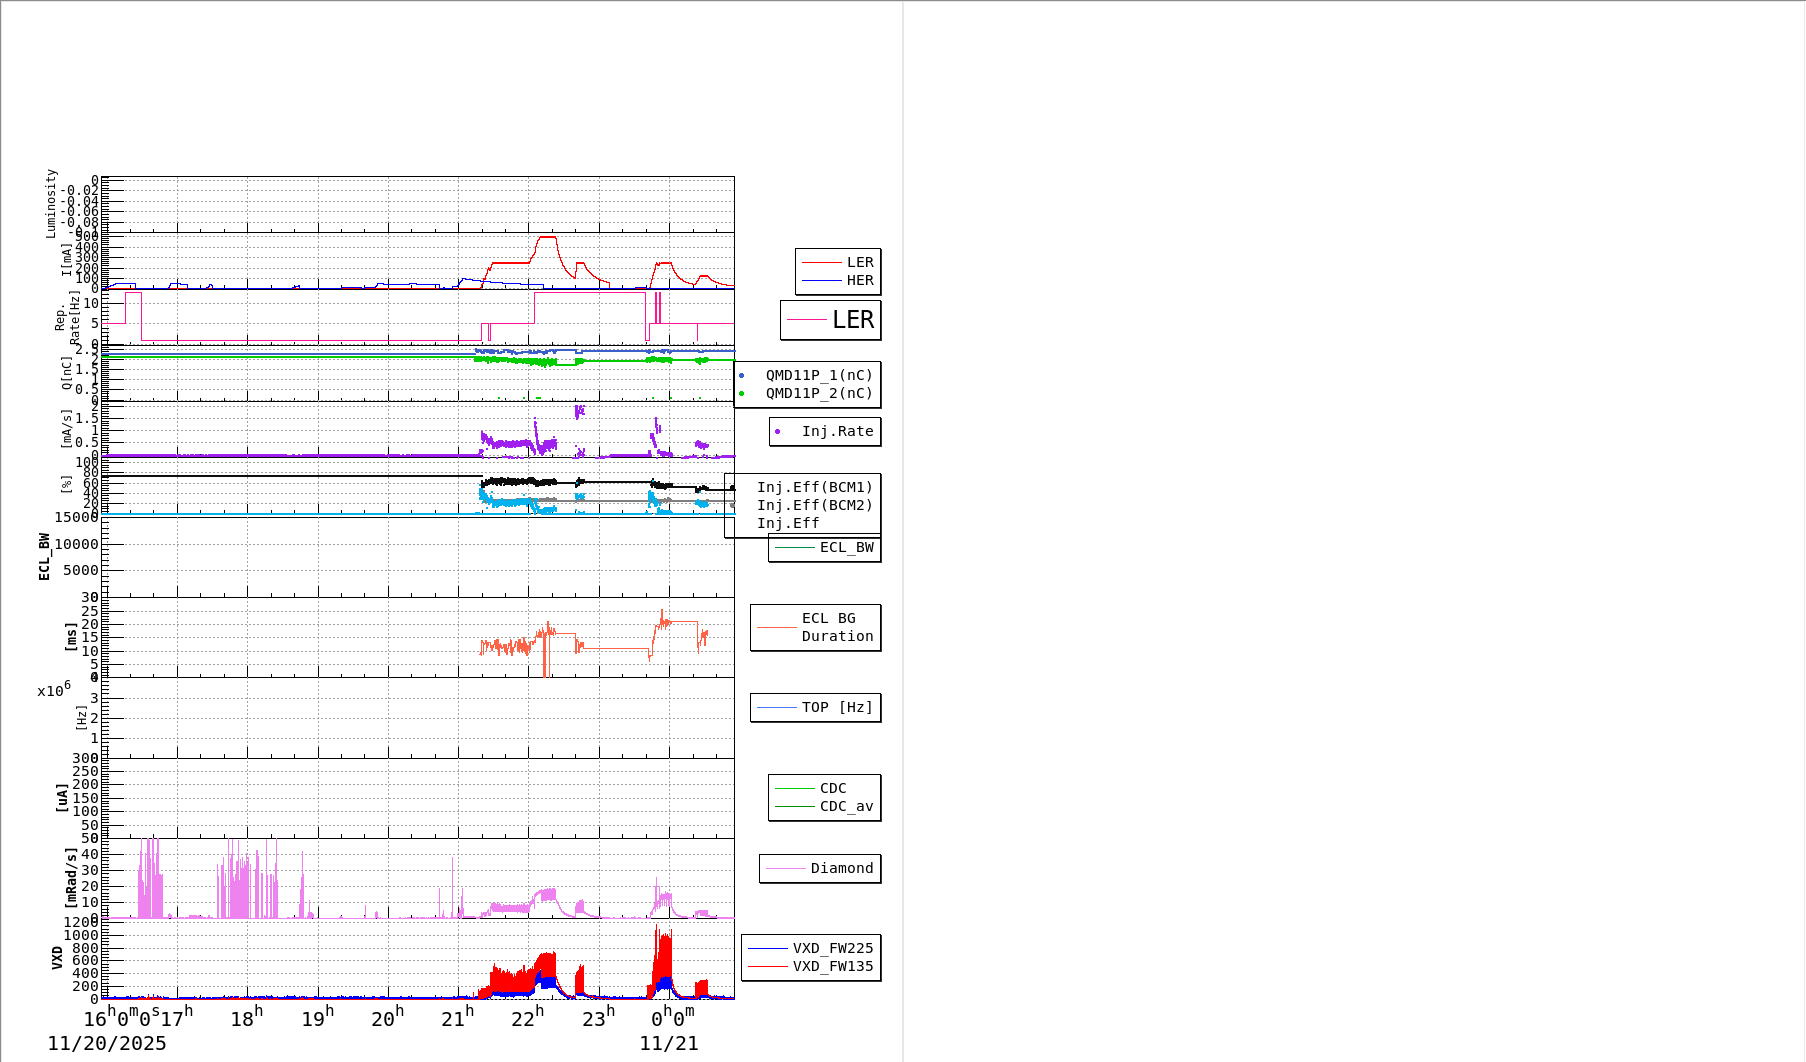
Task: Click the [uA] y-axis title
Action: [62, 798]
